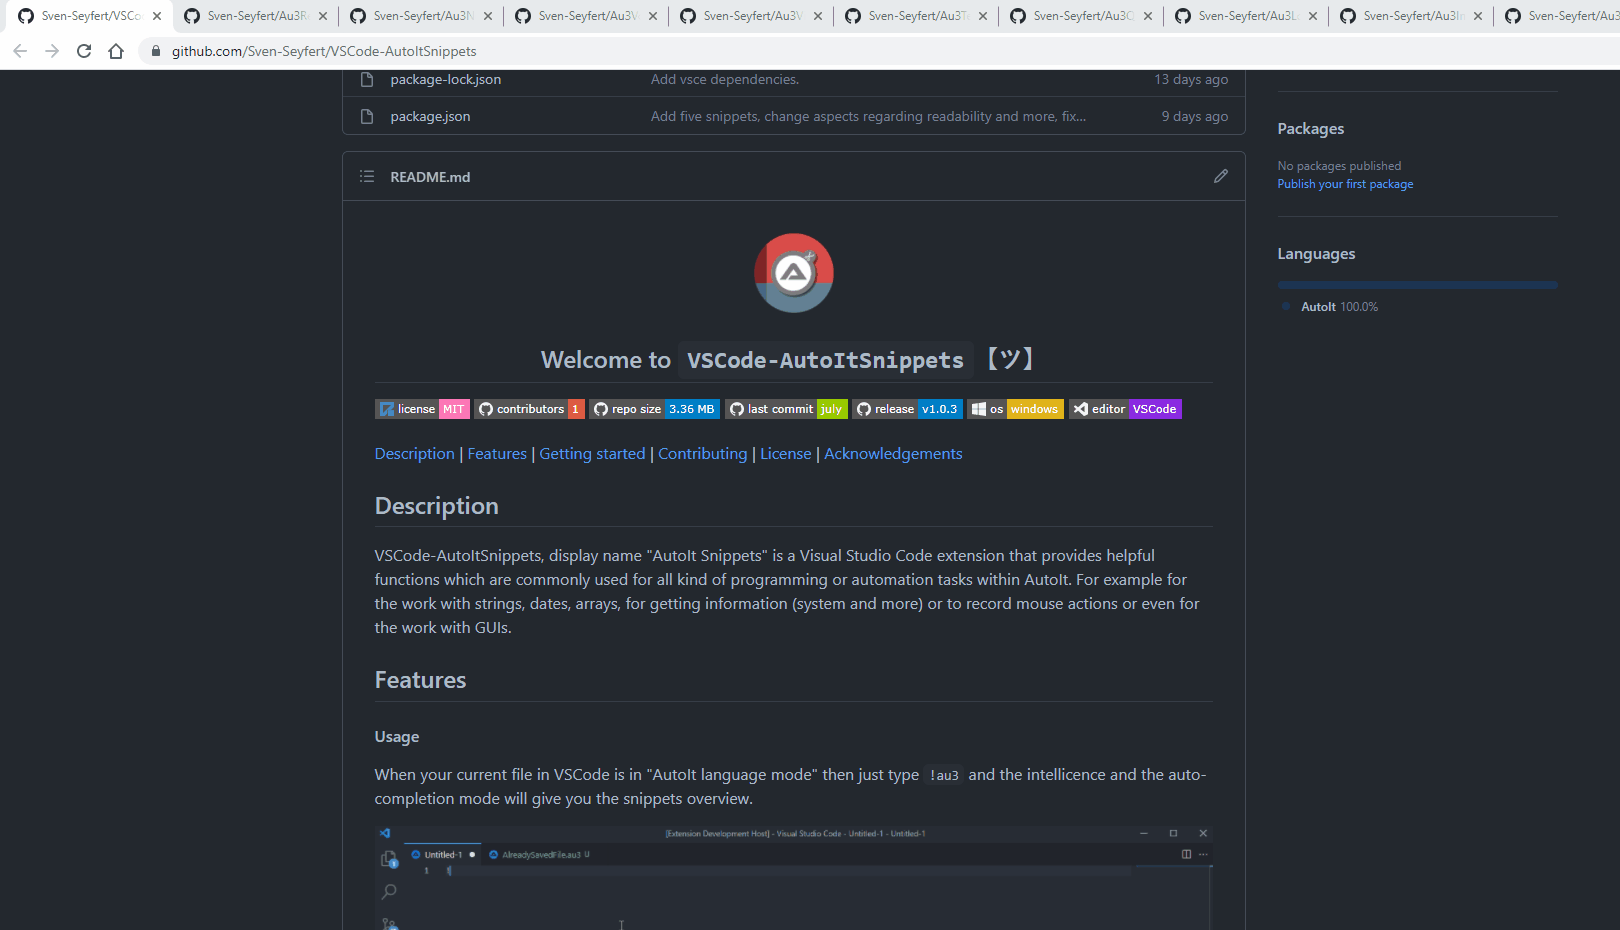Switch to the Sven-Seyfert/VSCo first tab
This screenshot has height=930, width=1620.
click(88, 16)
